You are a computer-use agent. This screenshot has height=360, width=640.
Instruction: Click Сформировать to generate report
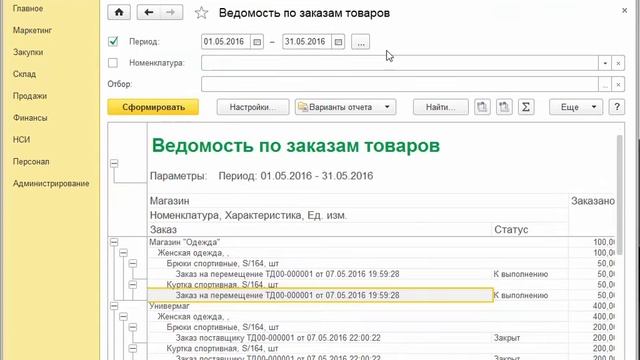click(153, 107)
